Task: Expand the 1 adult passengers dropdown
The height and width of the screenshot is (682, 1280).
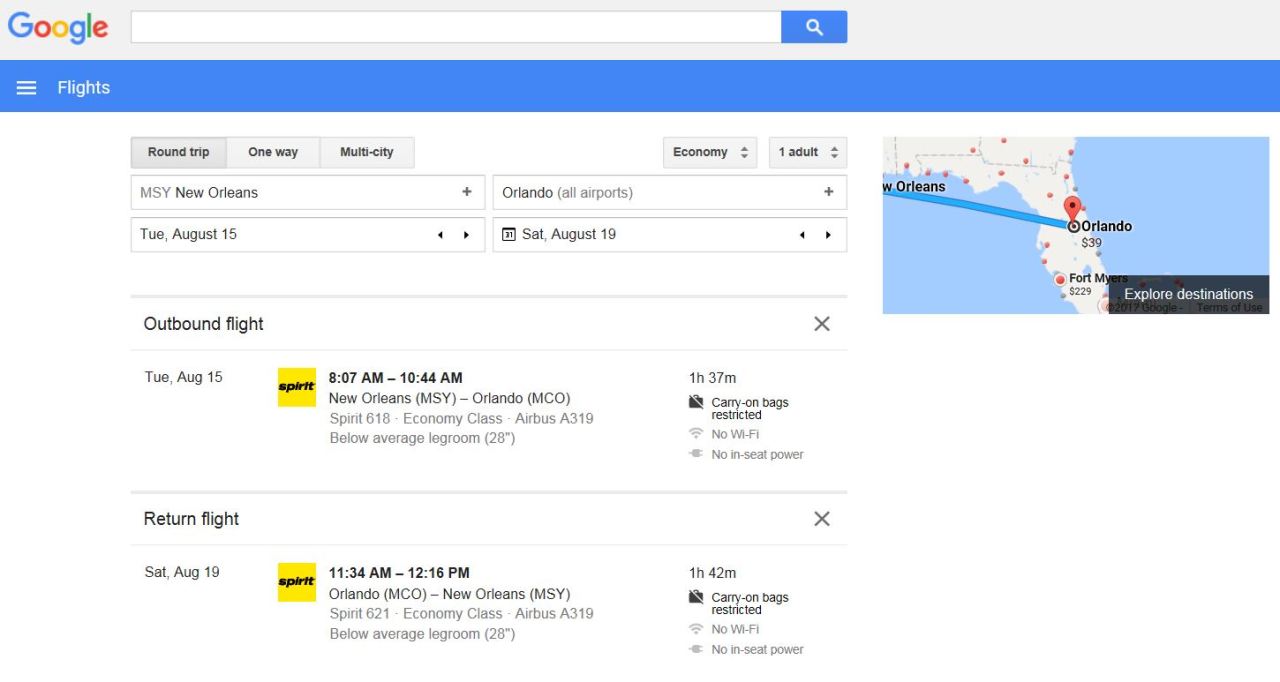Action: click(808, 152)
